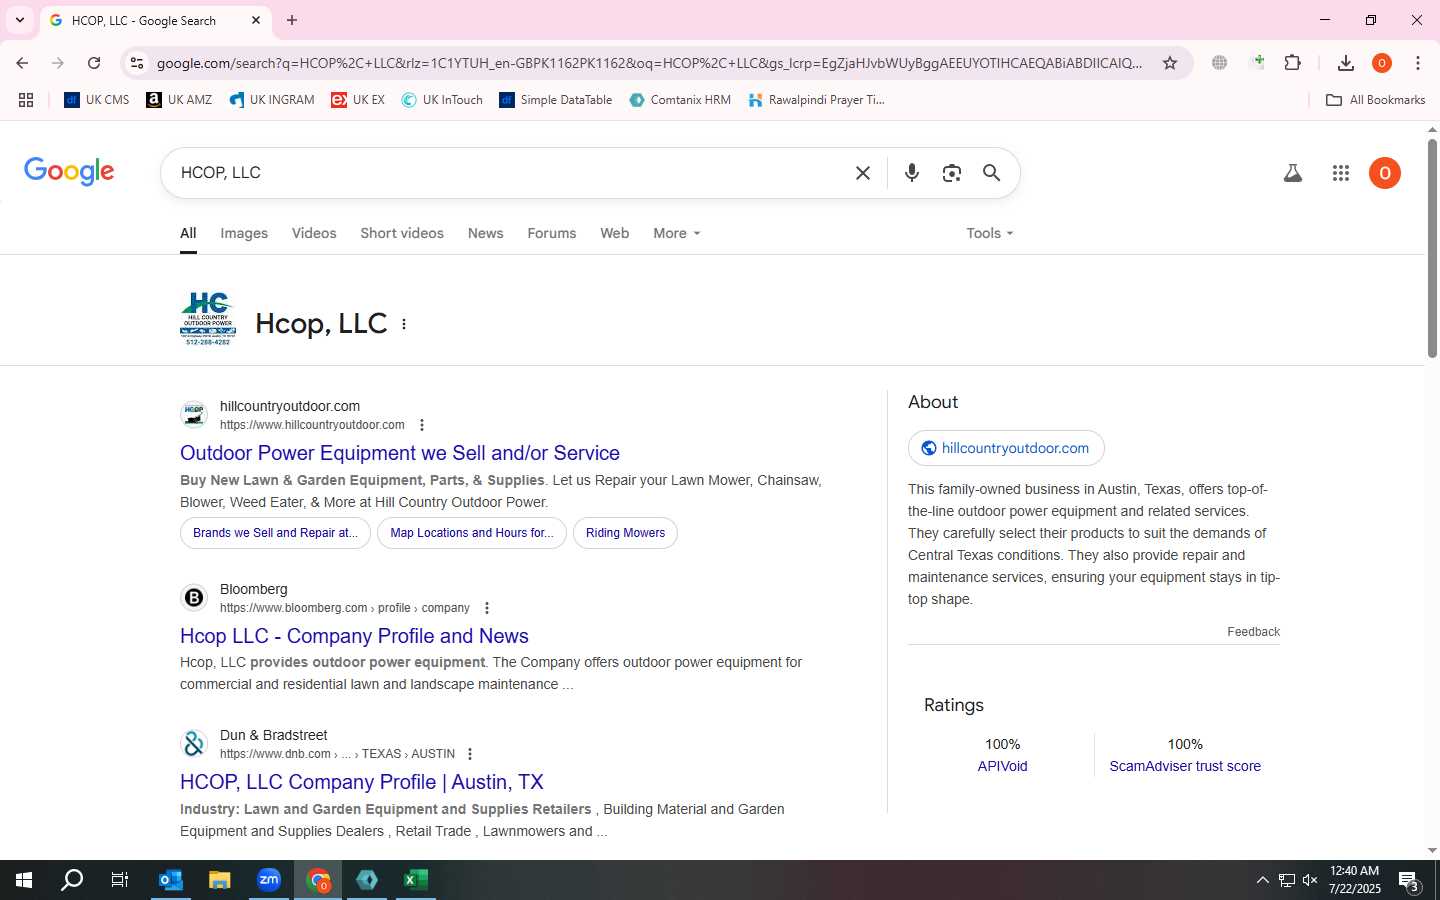
Task: Open Outlook from the taskbar
Action: 171,880
